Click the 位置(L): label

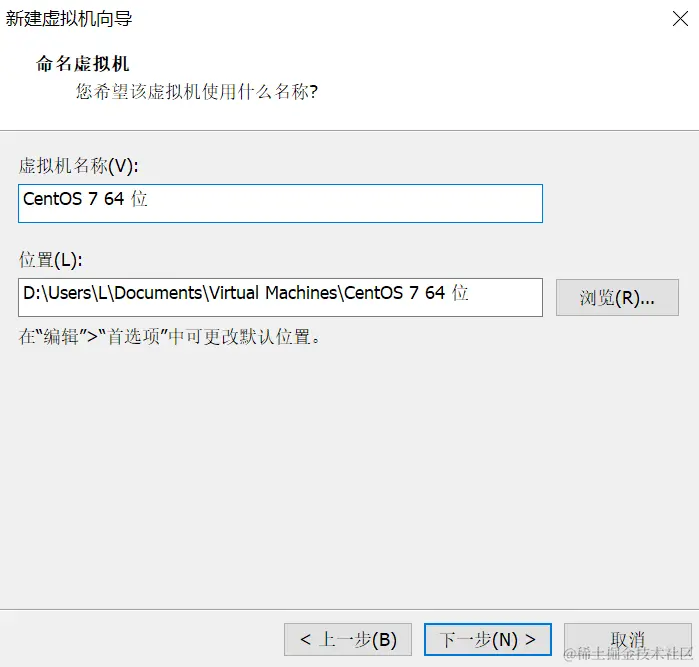point(50,259)
